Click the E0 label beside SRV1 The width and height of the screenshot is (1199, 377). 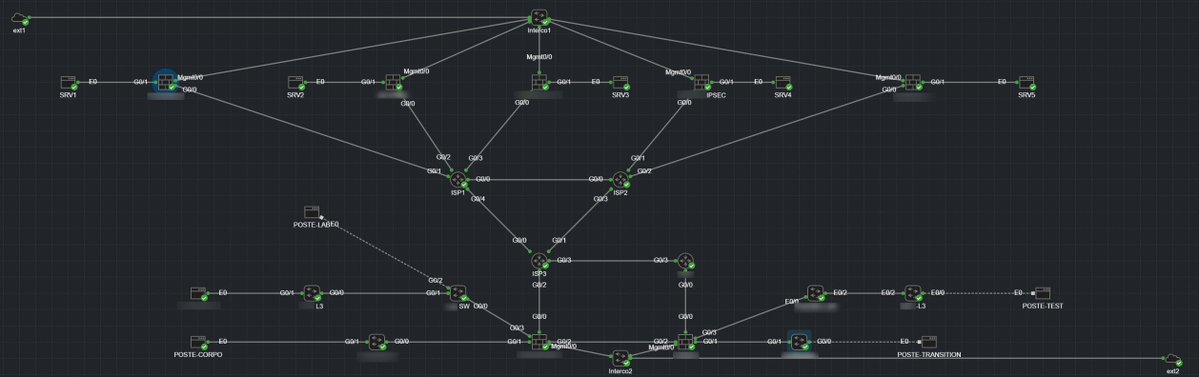coord(93,82)
